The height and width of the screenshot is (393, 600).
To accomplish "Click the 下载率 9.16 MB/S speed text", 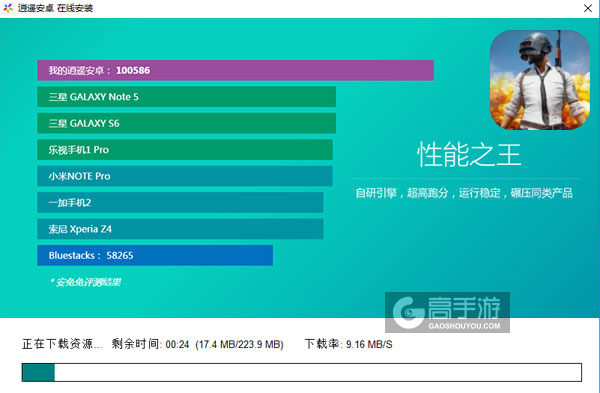I will coord(348,344).
